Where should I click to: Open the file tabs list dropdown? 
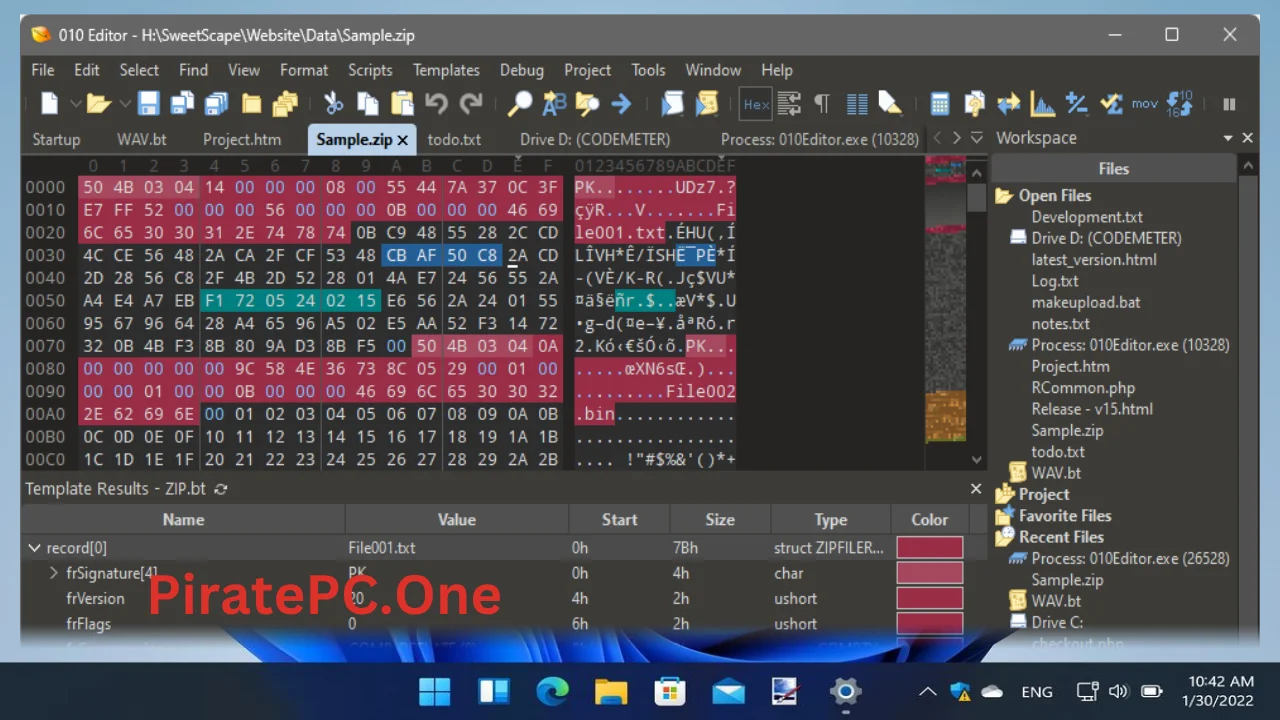[976, 138]
